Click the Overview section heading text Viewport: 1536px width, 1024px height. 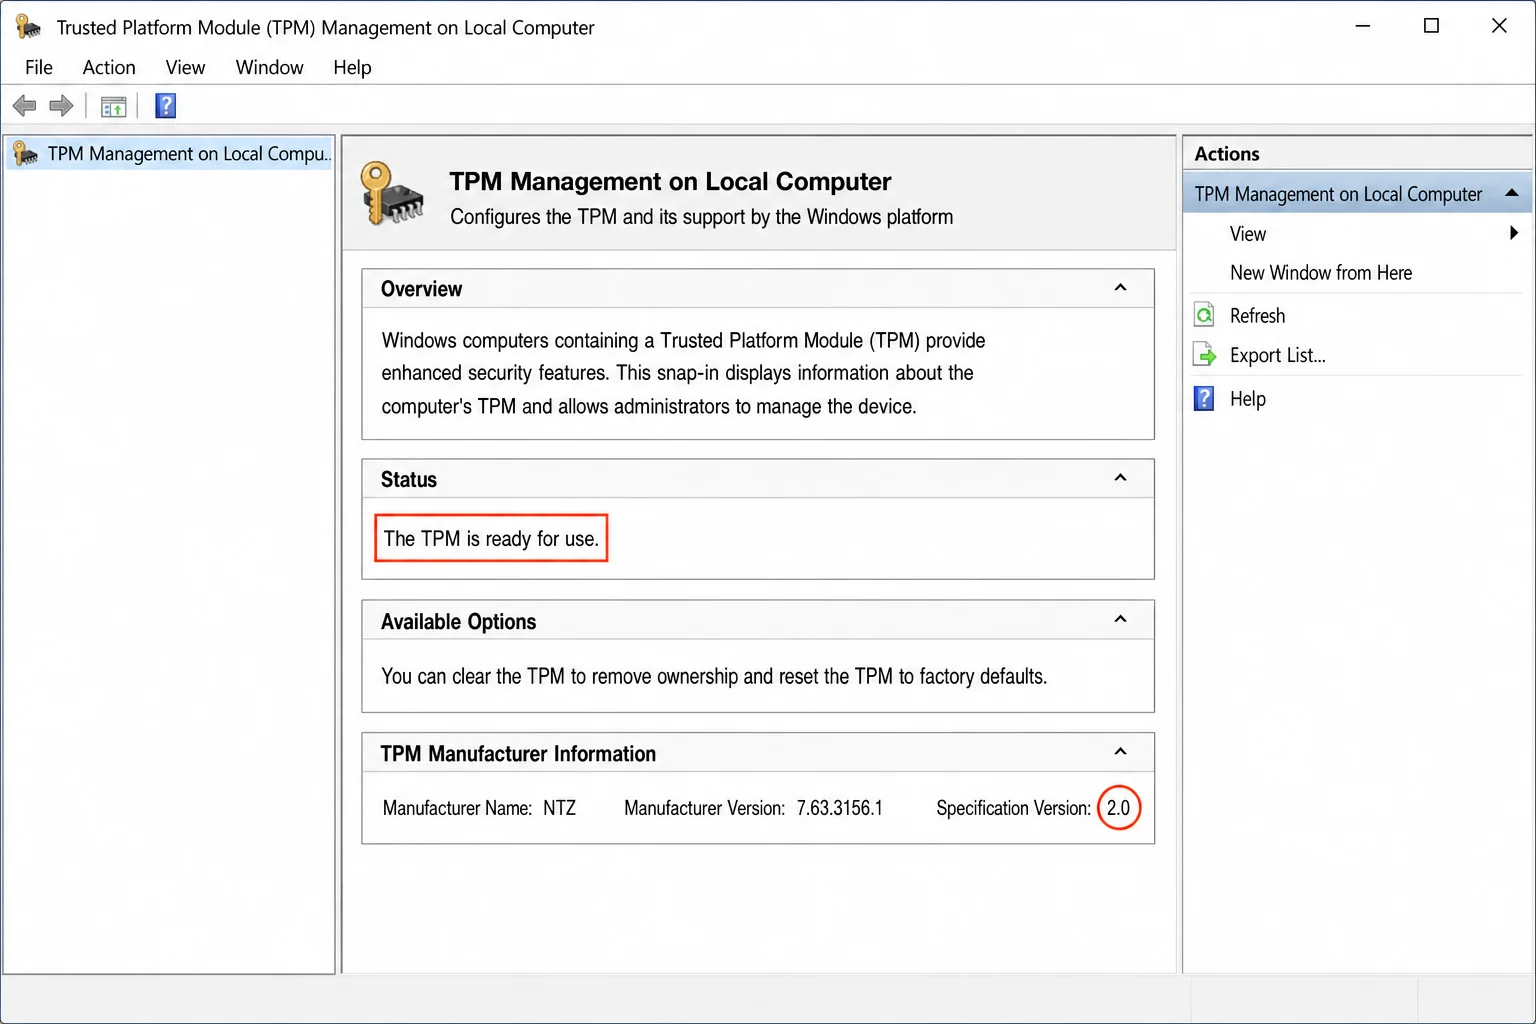coord(421,289)
